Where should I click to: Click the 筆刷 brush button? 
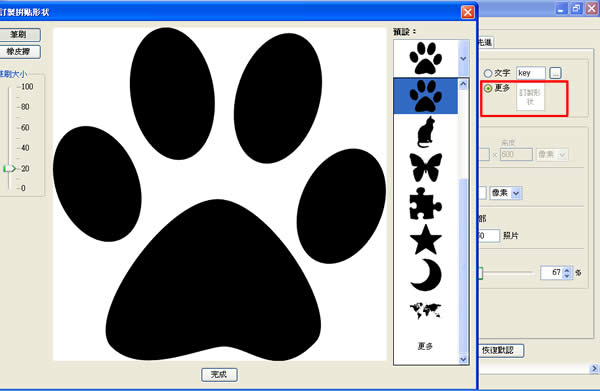pyautogui.click(x=19, y=35)
